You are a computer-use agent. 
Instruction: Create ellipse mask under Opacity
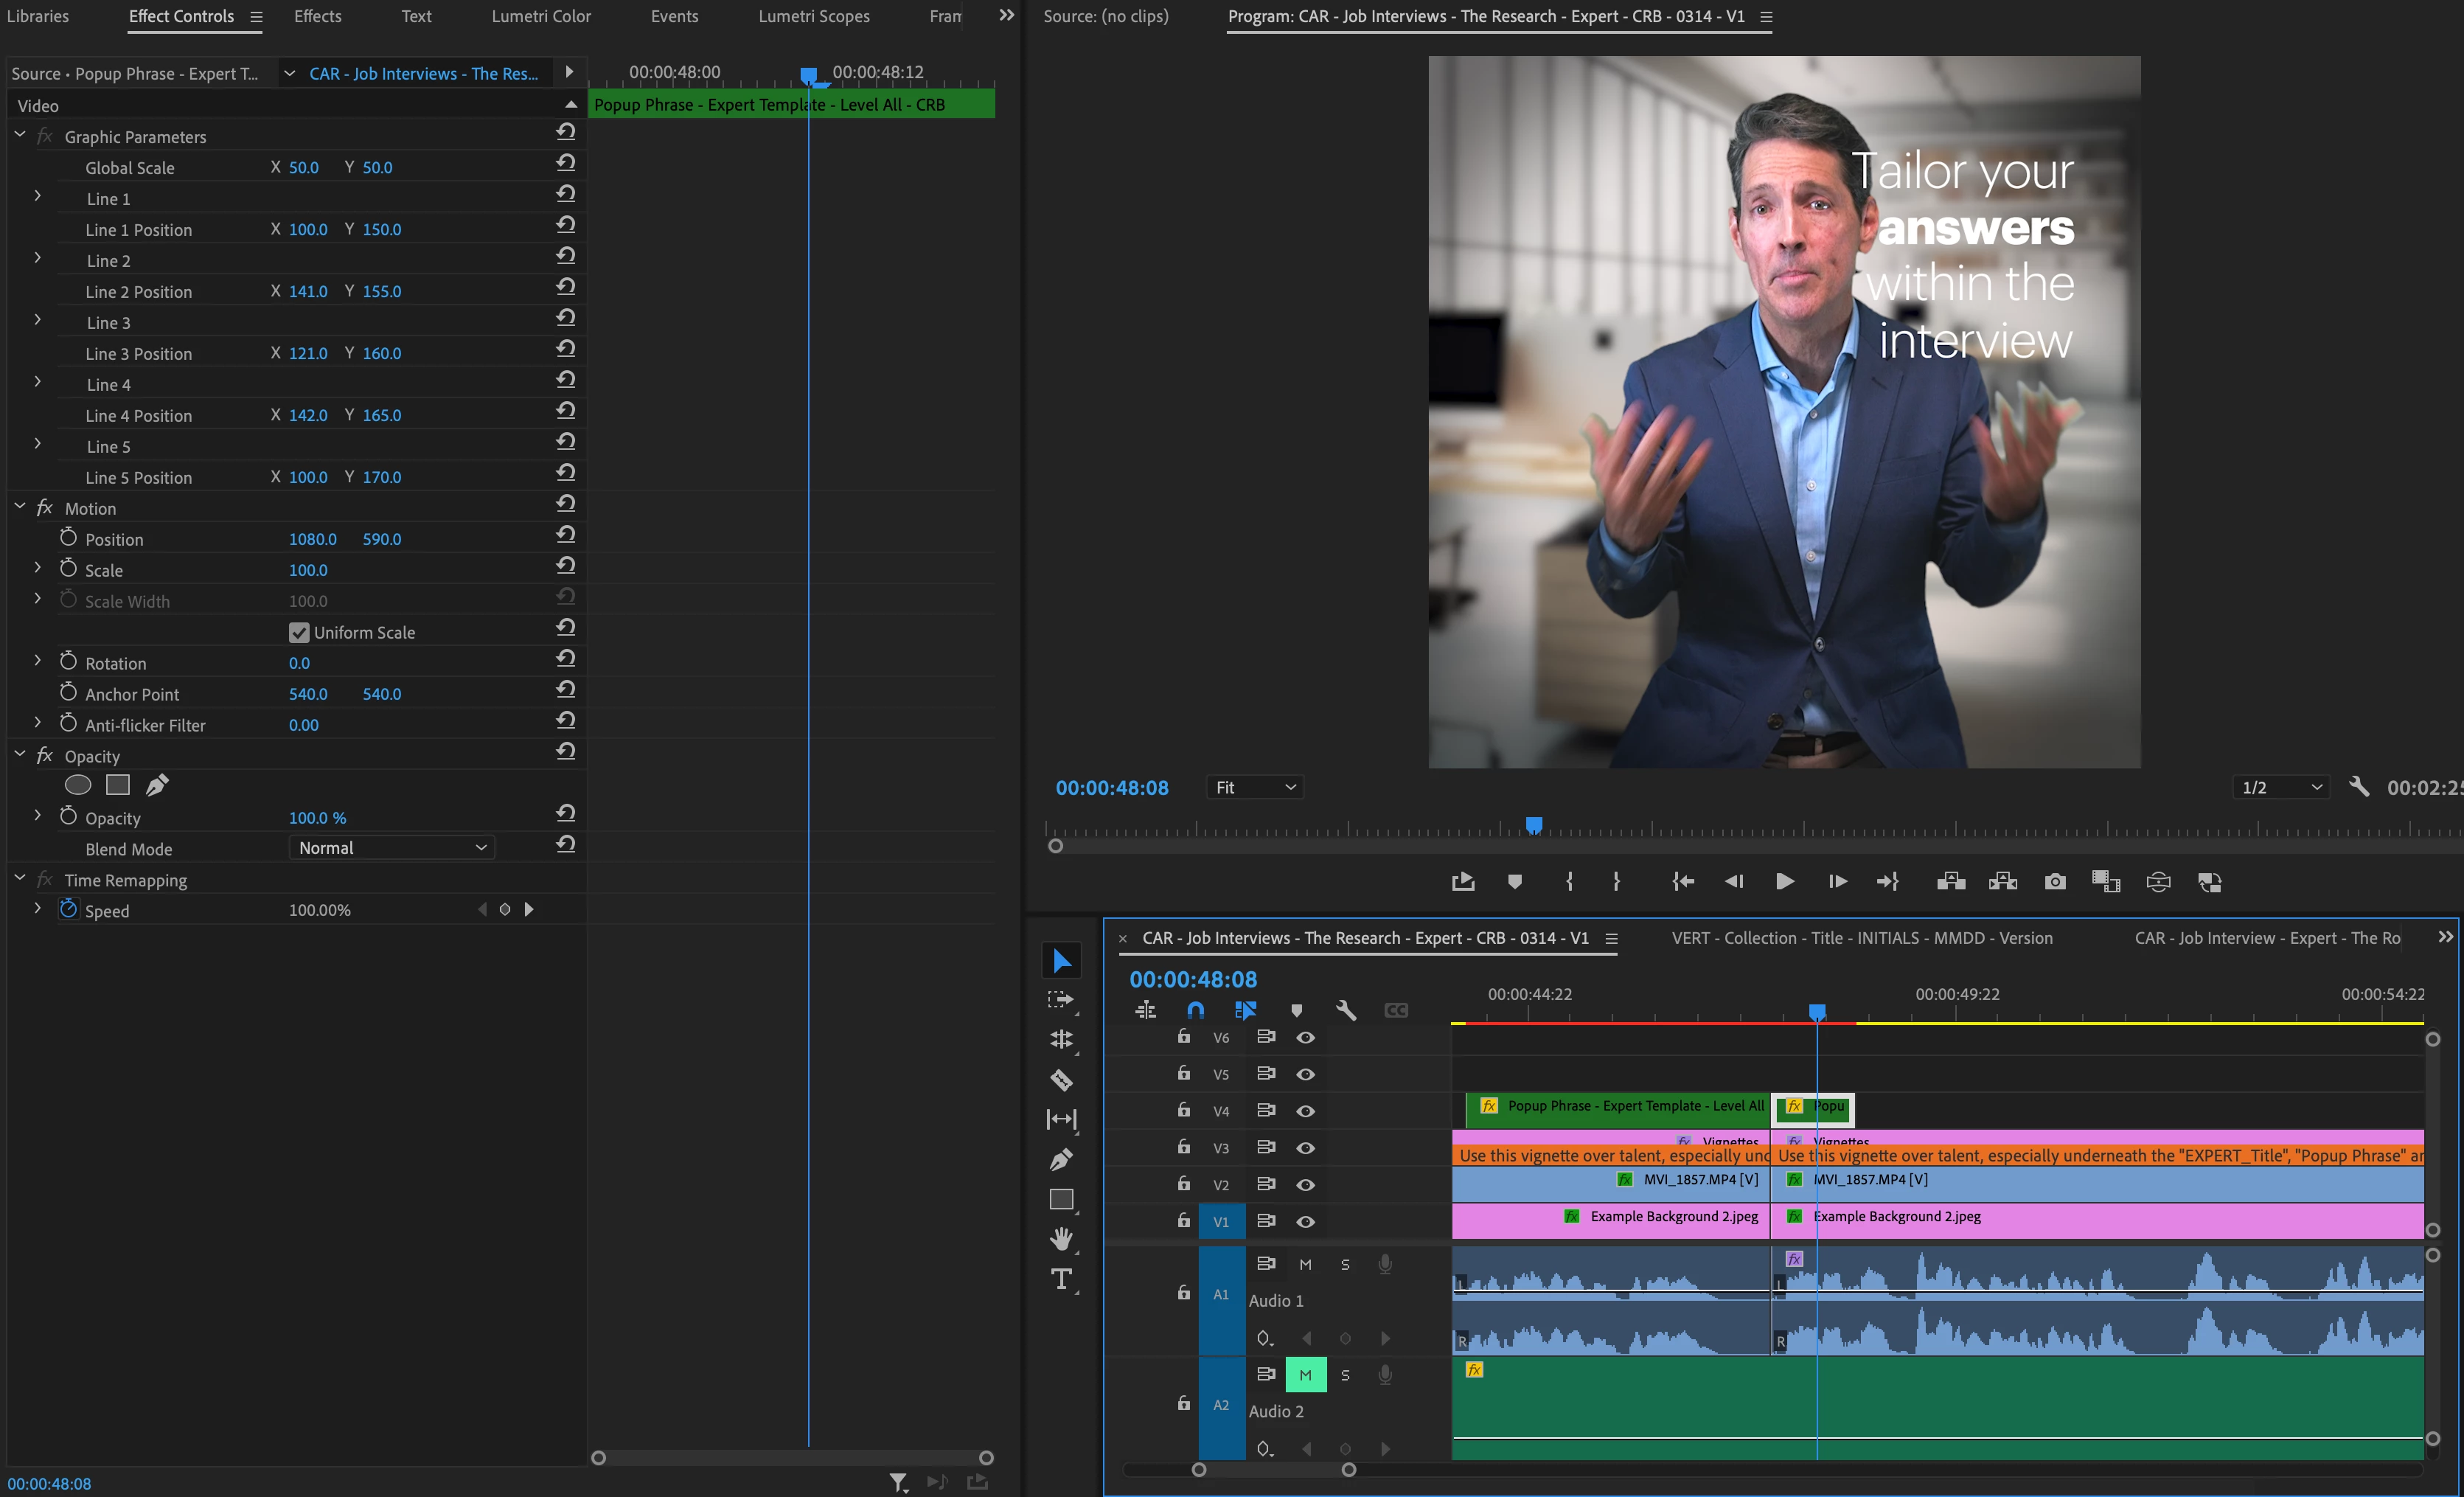(x=78, y=785)
